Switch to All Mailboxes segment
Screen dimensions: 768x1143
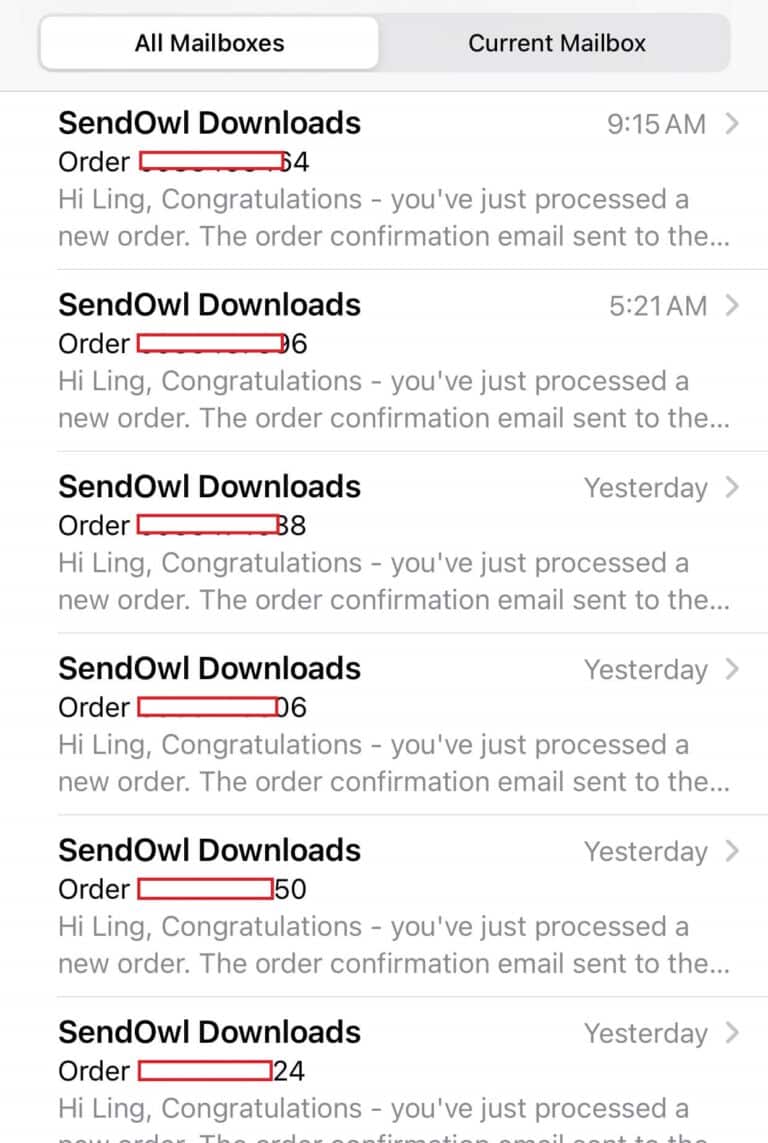[209, 43]
